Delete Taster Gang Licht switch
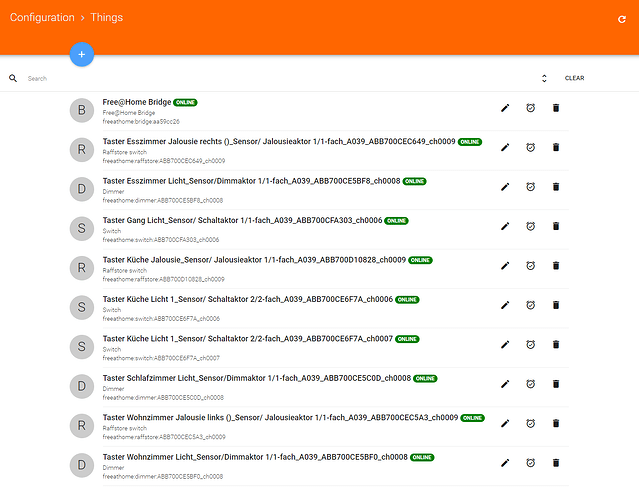 (x=556, y=226)
